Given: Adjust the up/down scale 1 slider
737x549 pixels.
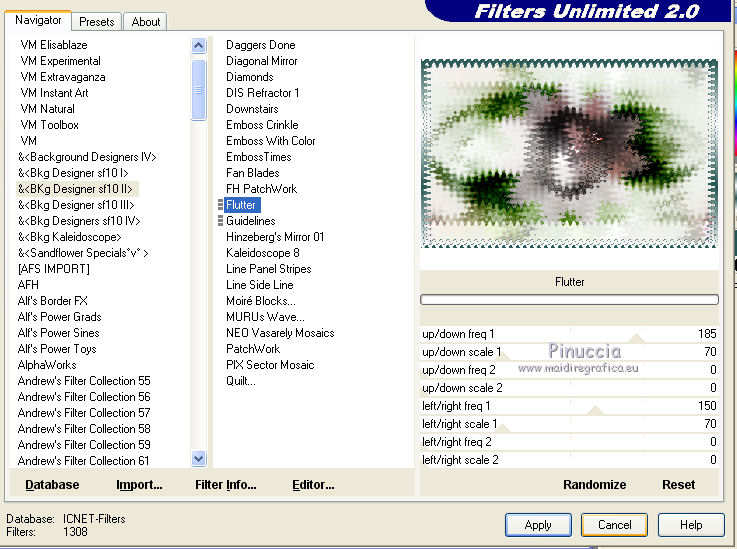Looking at the screenshot, I should coord(569,352).
